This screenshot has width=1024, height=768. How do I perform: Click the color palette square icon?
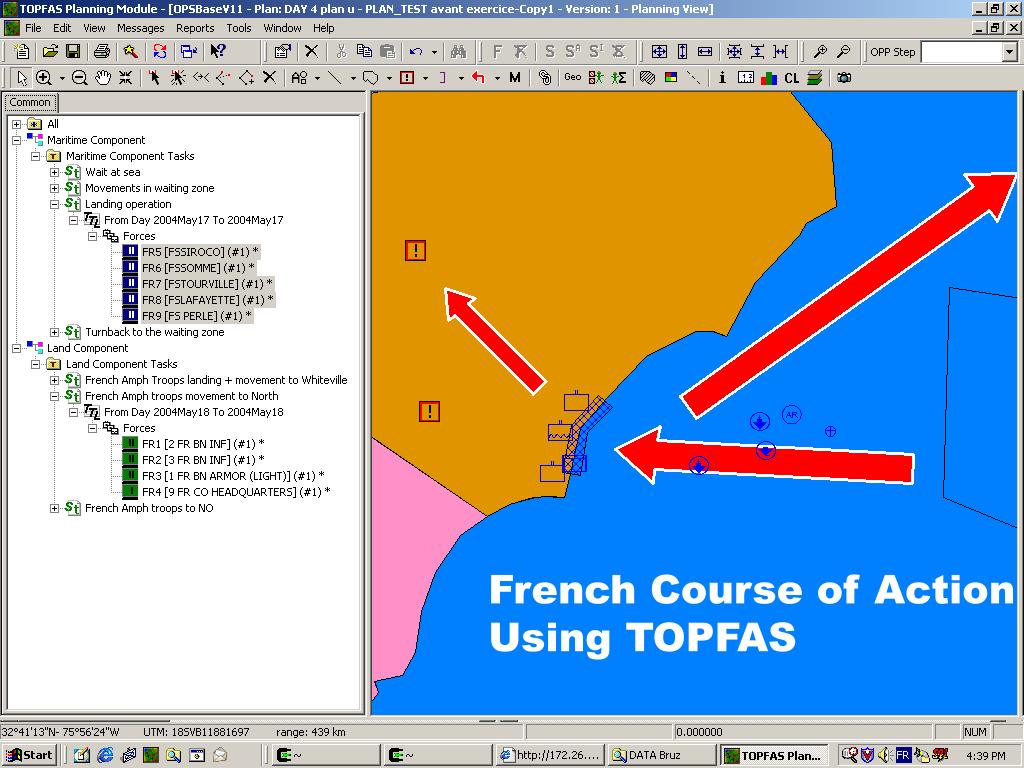671,78
